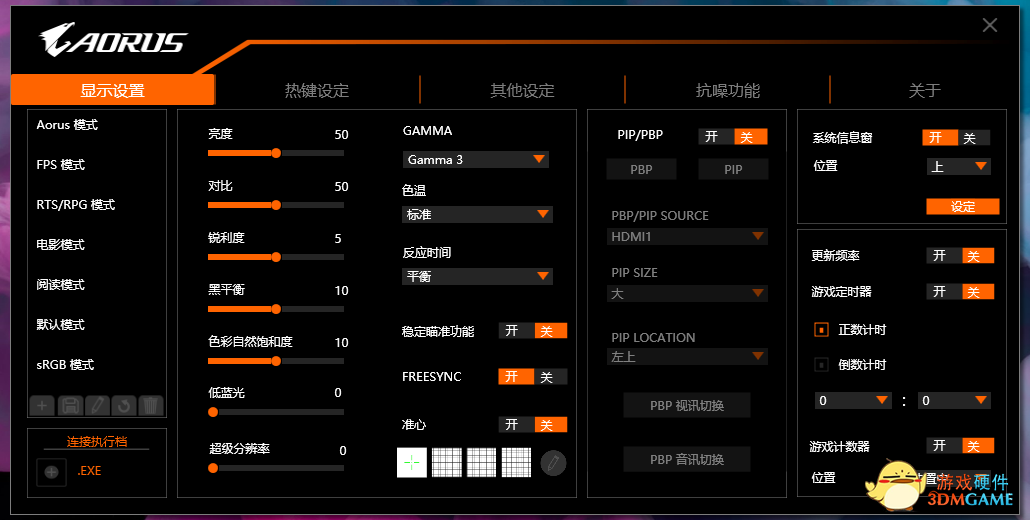Turn on aim stabilizer (稳定瞄准功能 开)
Screen dimensions: 1030x520
click(x=516, y=331)
